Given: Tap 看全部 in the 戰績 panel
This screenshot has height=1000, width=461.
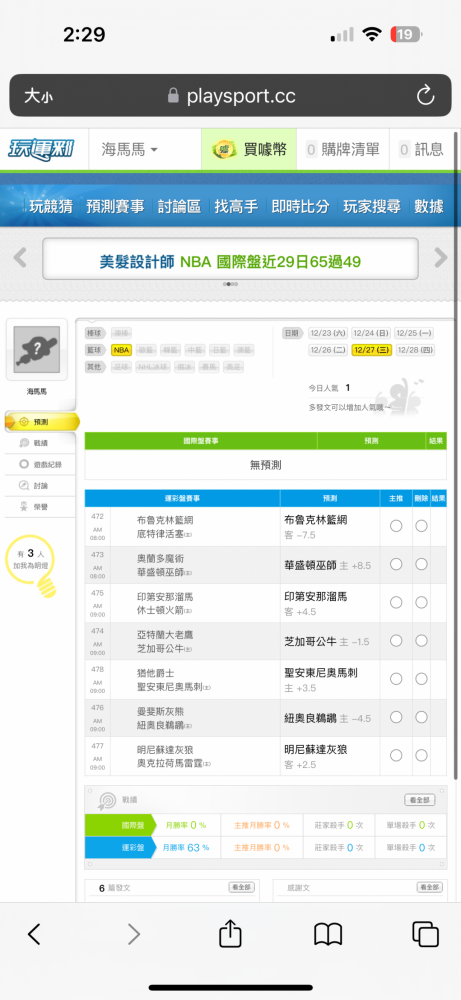Looking at the screenshot, I should (420, 800).
